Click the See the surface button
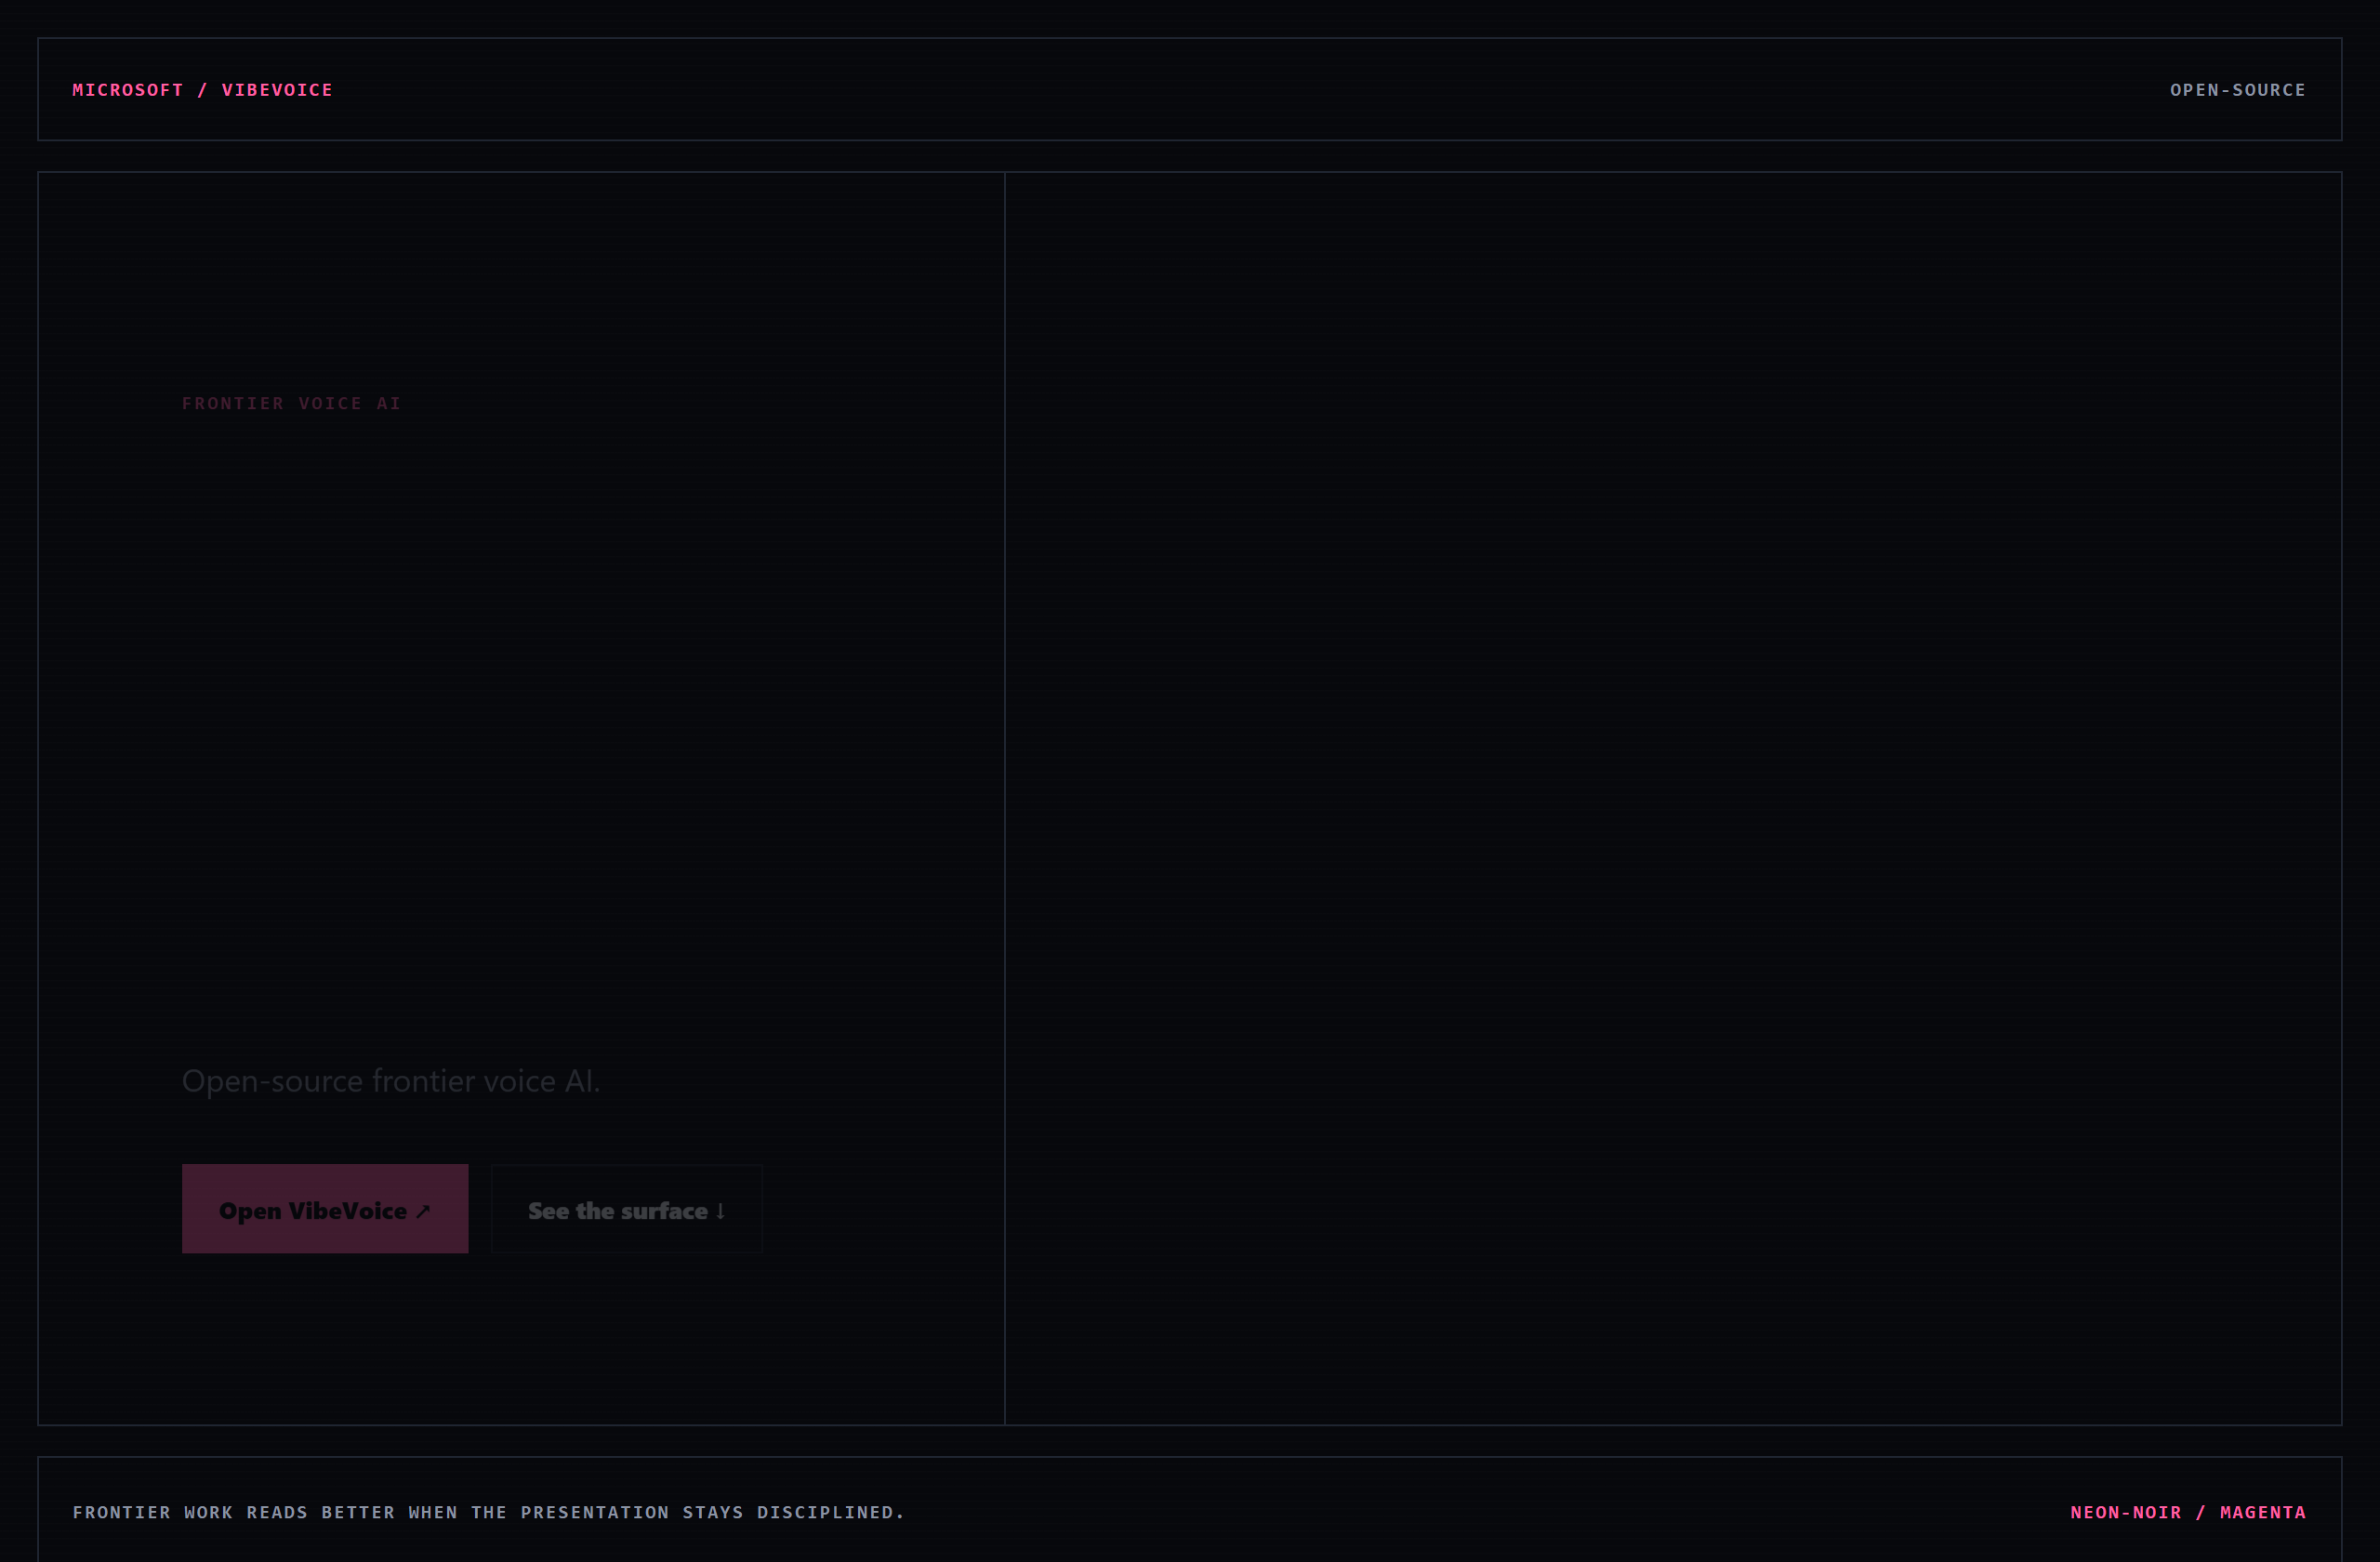 (x=627, y=1208)
